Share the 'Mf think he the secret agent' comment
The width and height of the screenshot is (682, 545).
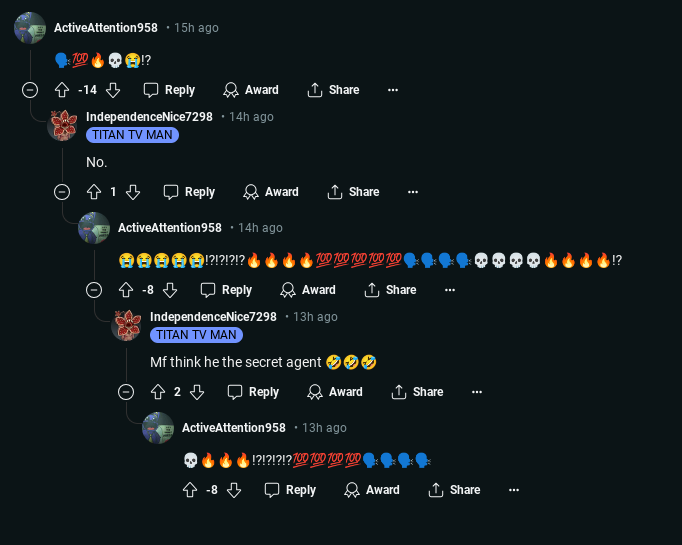[x=417, y=392]
